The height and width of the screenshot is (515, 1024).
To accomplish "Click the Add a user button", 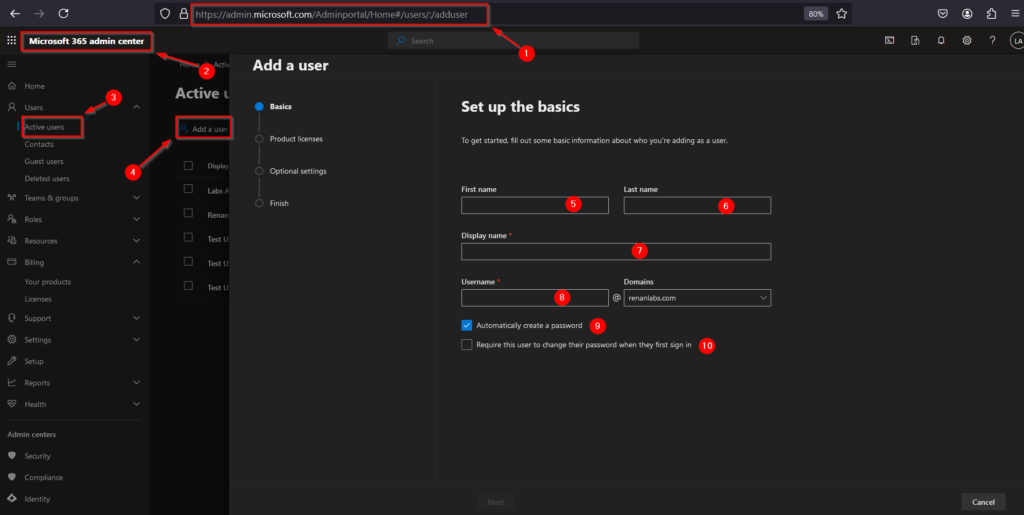I will click(204, 129).
